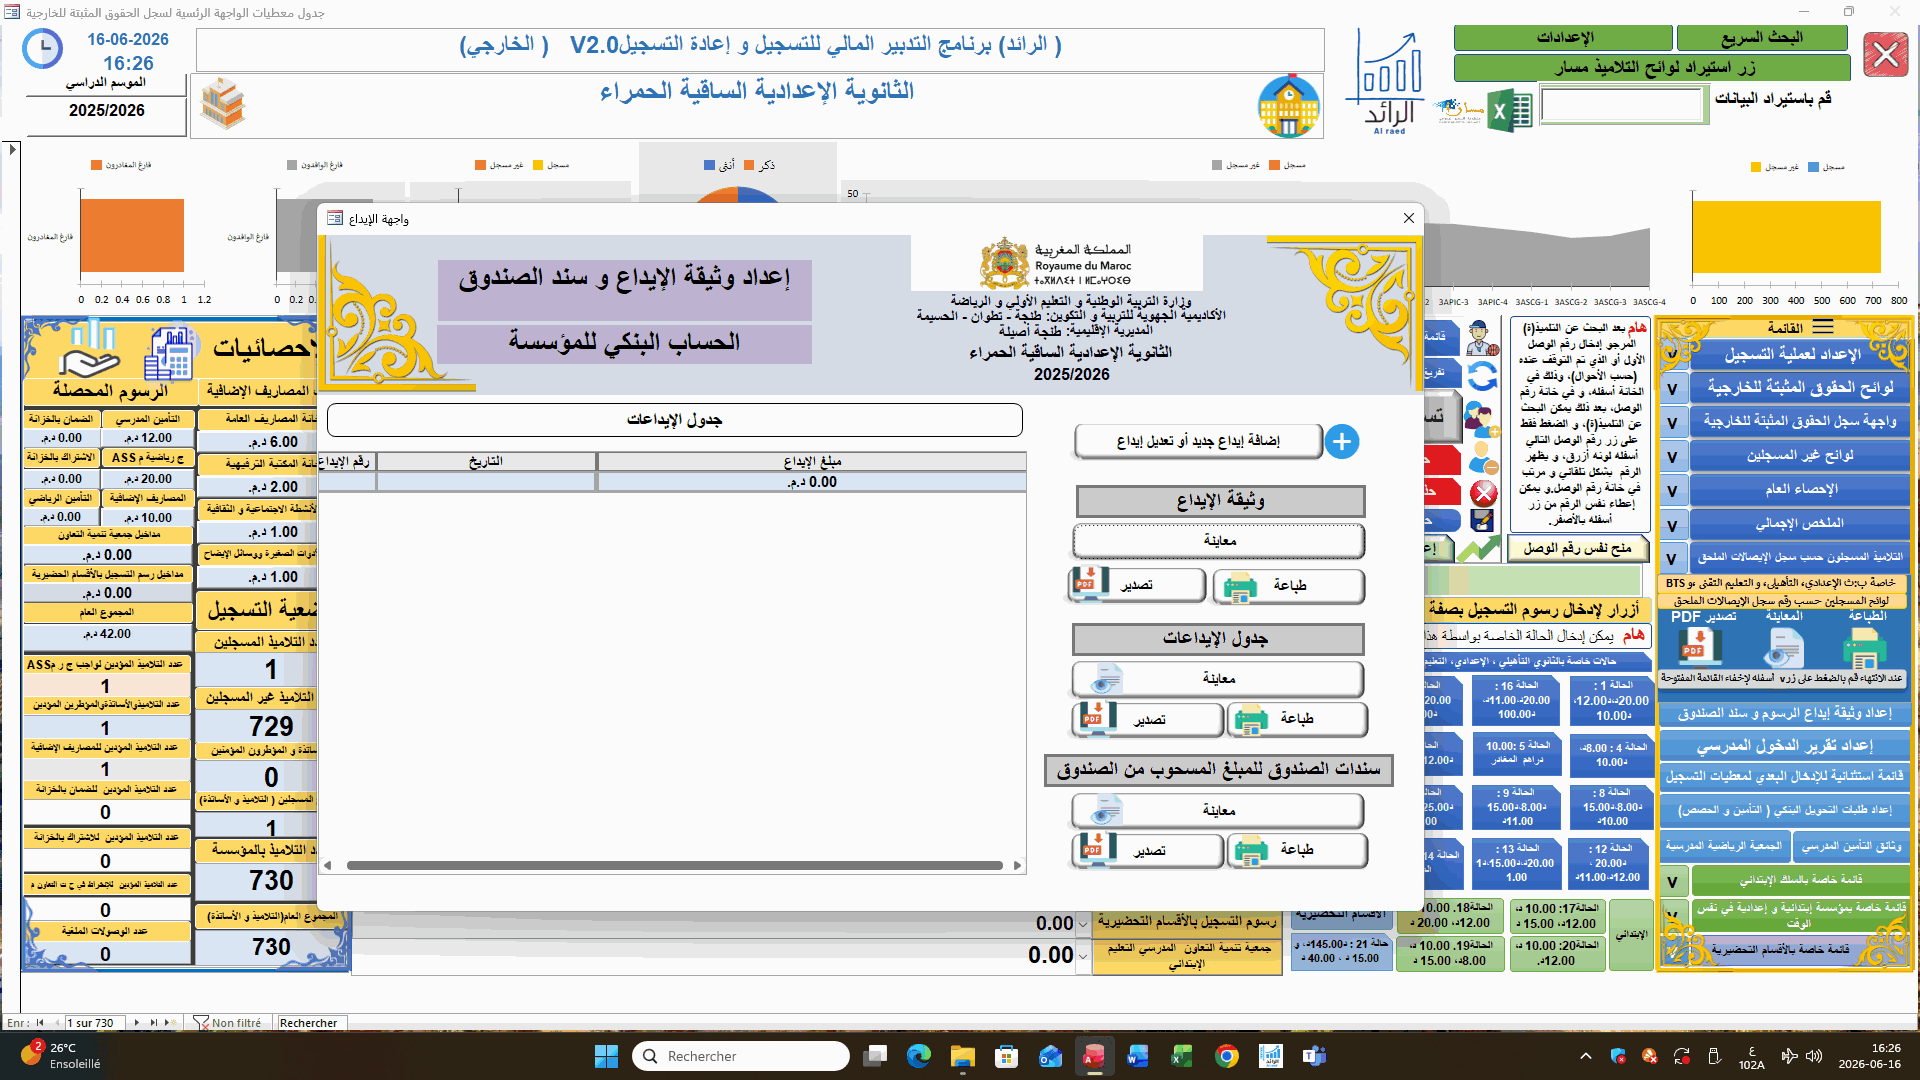Expand V next to واجهة سجل الحقوق المثبتة
Image resolution: width=1920 pixels, height=1080 pixels.
point(1672,423)
